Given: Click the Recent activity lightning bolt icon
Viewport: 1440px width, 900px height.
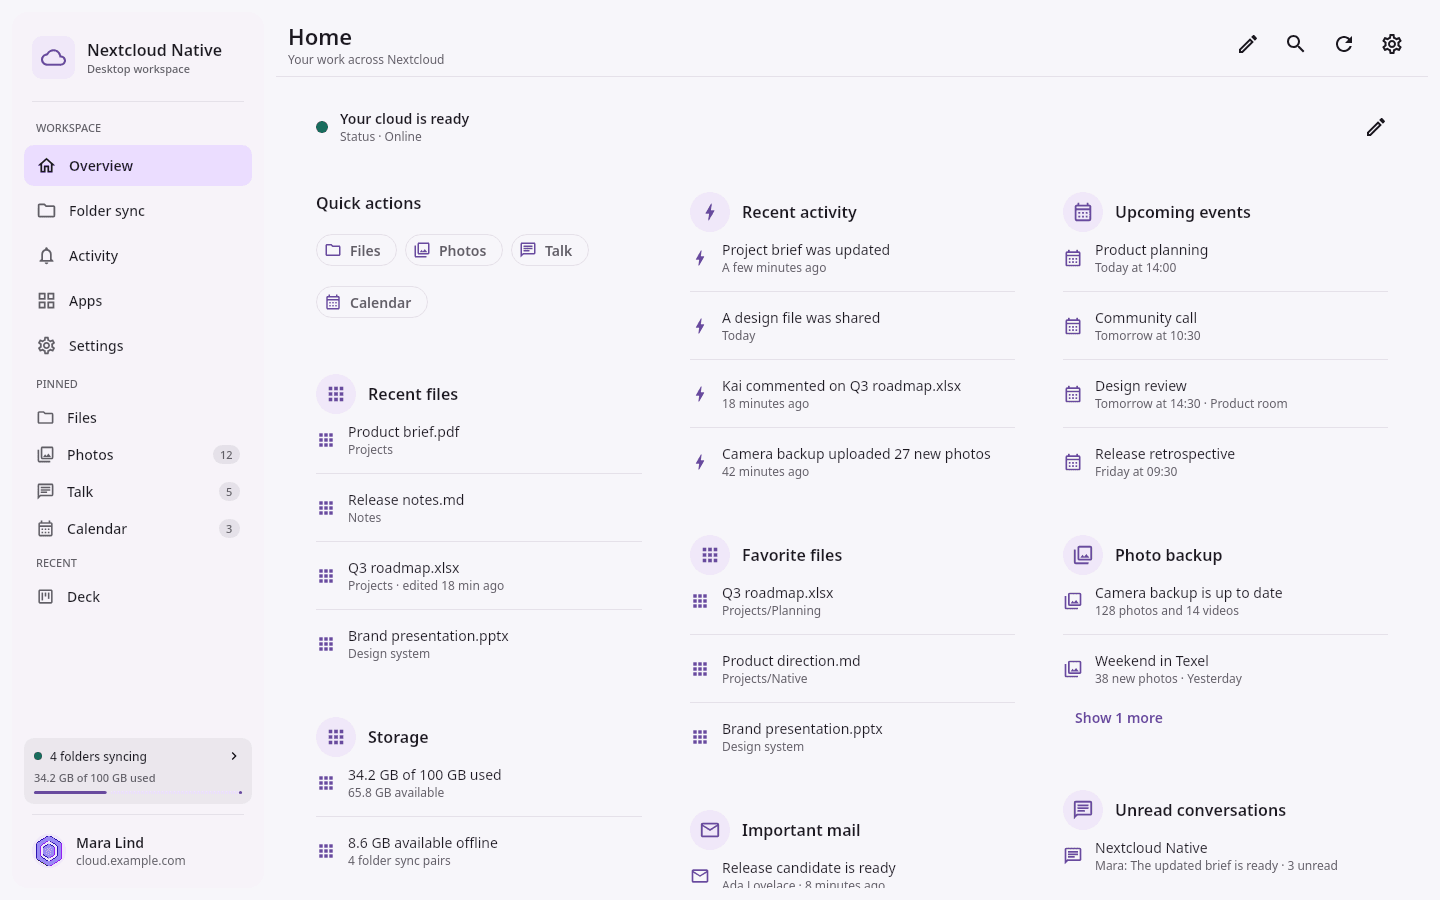Looking at the screenshot, I should tap(710, 212).
